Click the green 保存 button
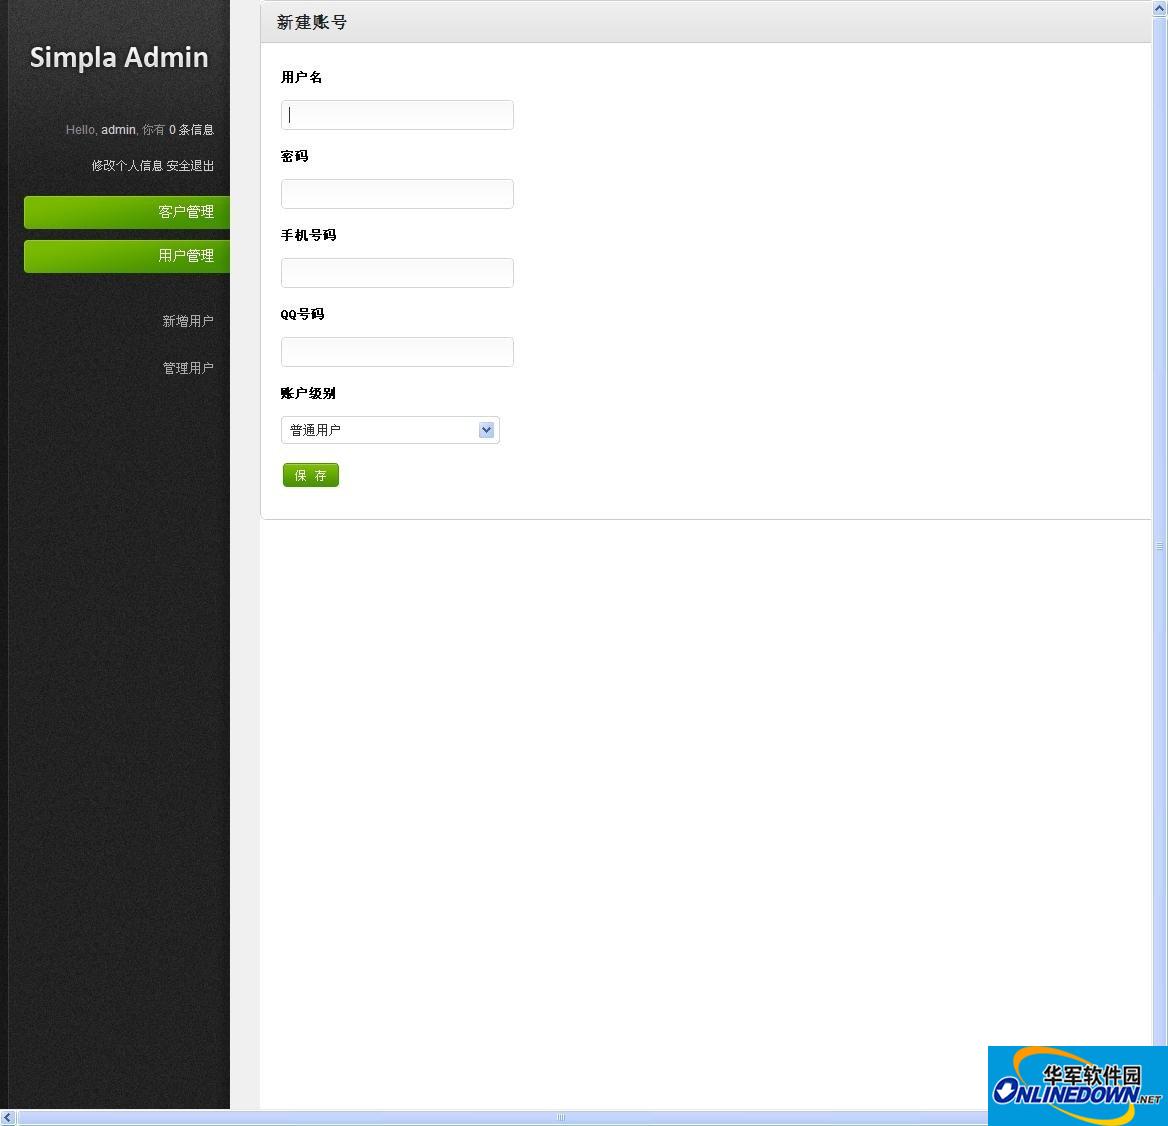The width and height of the screenshot is (1168, 1126). 311,475
